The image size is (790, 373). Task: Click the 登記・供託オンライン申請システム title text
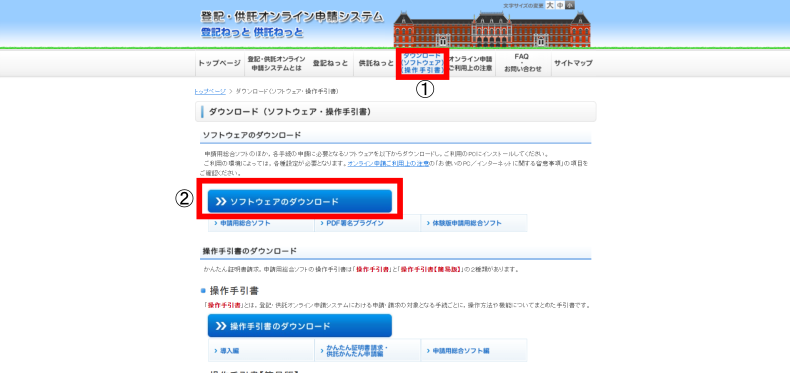[x=292, y=17]
